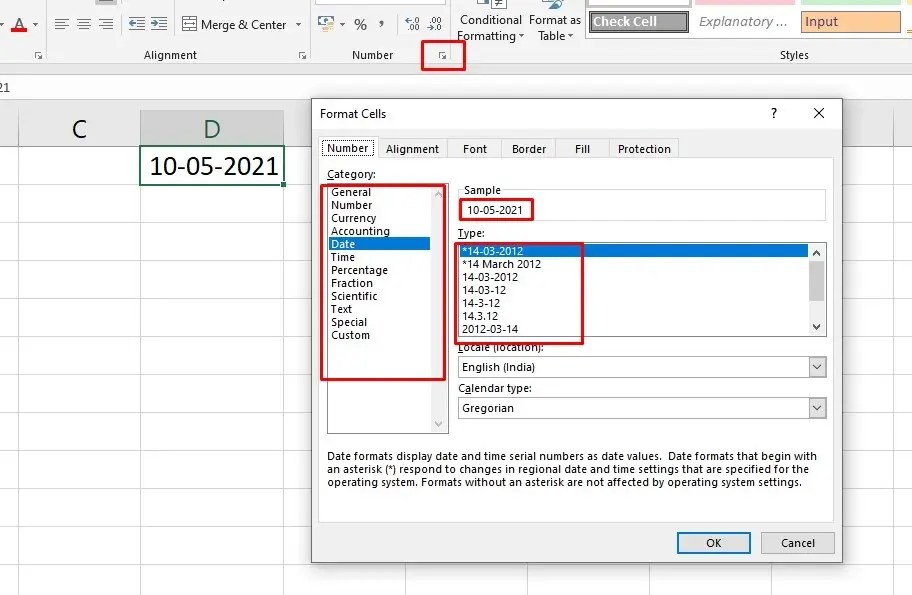Screen dimensions: 912x595
Task: Choose 14.3.12 date type
Action: click(x=633, y=316)
